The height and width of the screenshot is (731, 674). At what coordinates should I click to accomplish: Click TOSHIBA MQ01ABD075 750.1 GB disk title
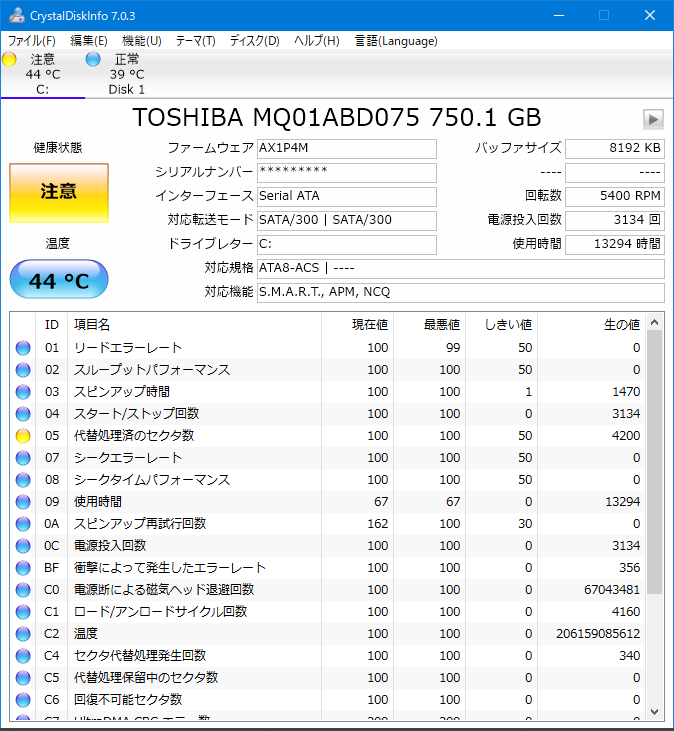tap(337, 117)
